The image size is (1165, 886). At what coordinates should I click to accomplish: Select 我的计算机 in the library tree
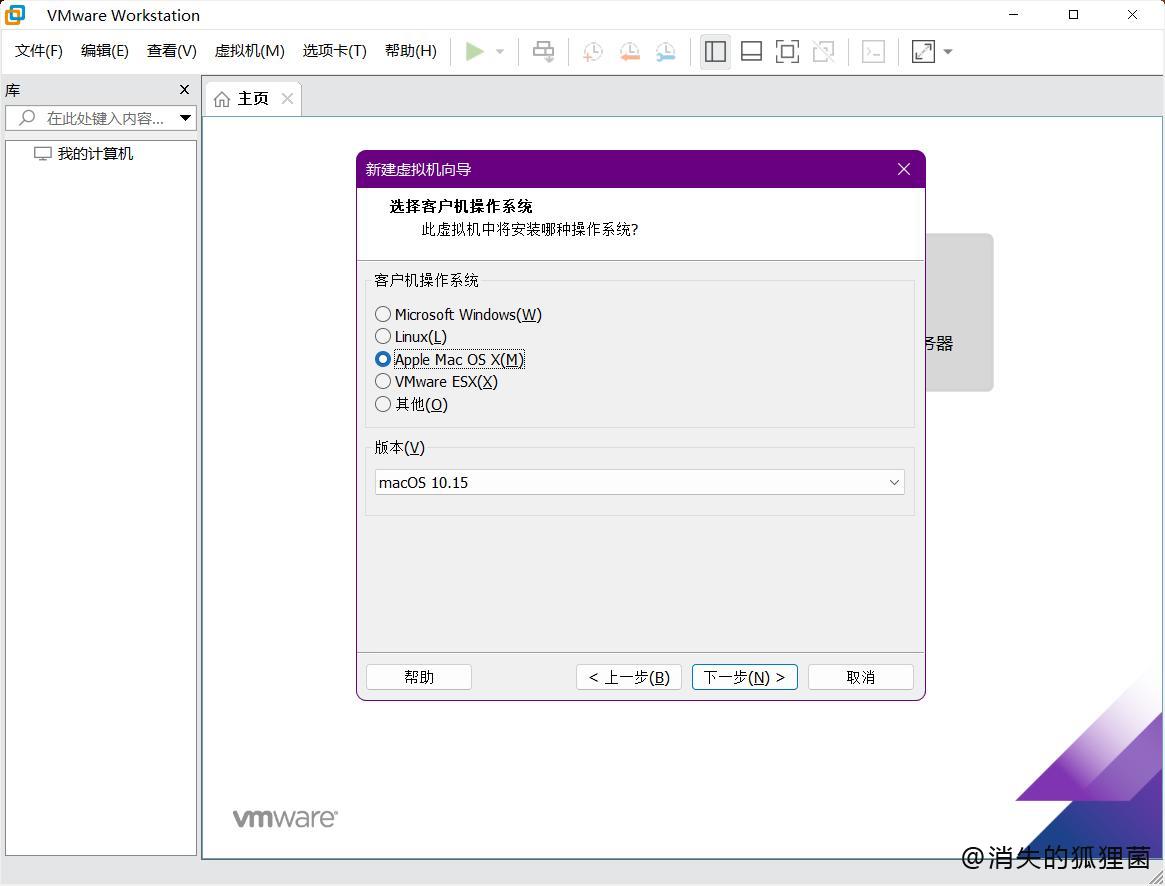click(x=95, y=154)
